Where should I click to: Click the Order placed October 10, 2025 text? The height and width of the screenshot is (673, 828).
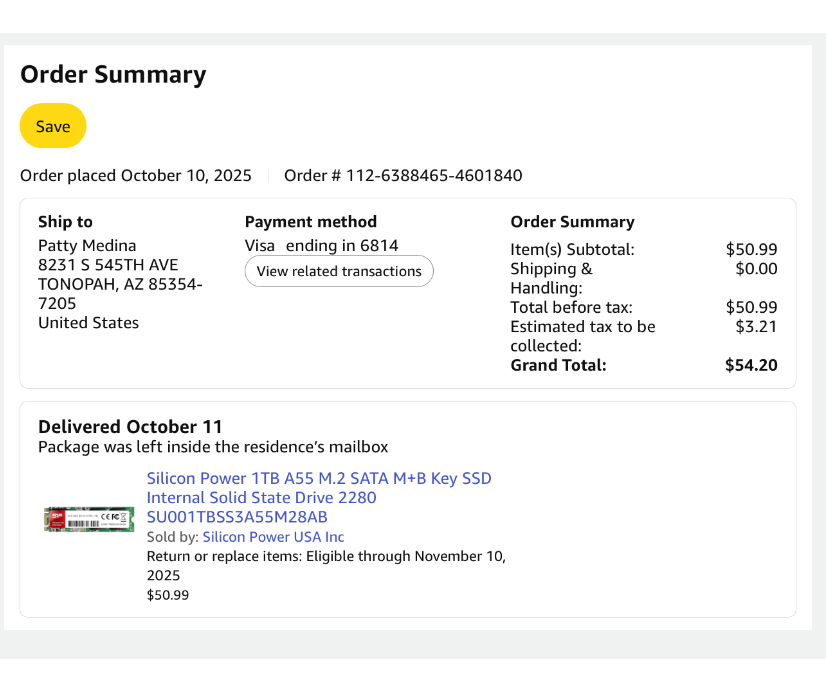136,176
